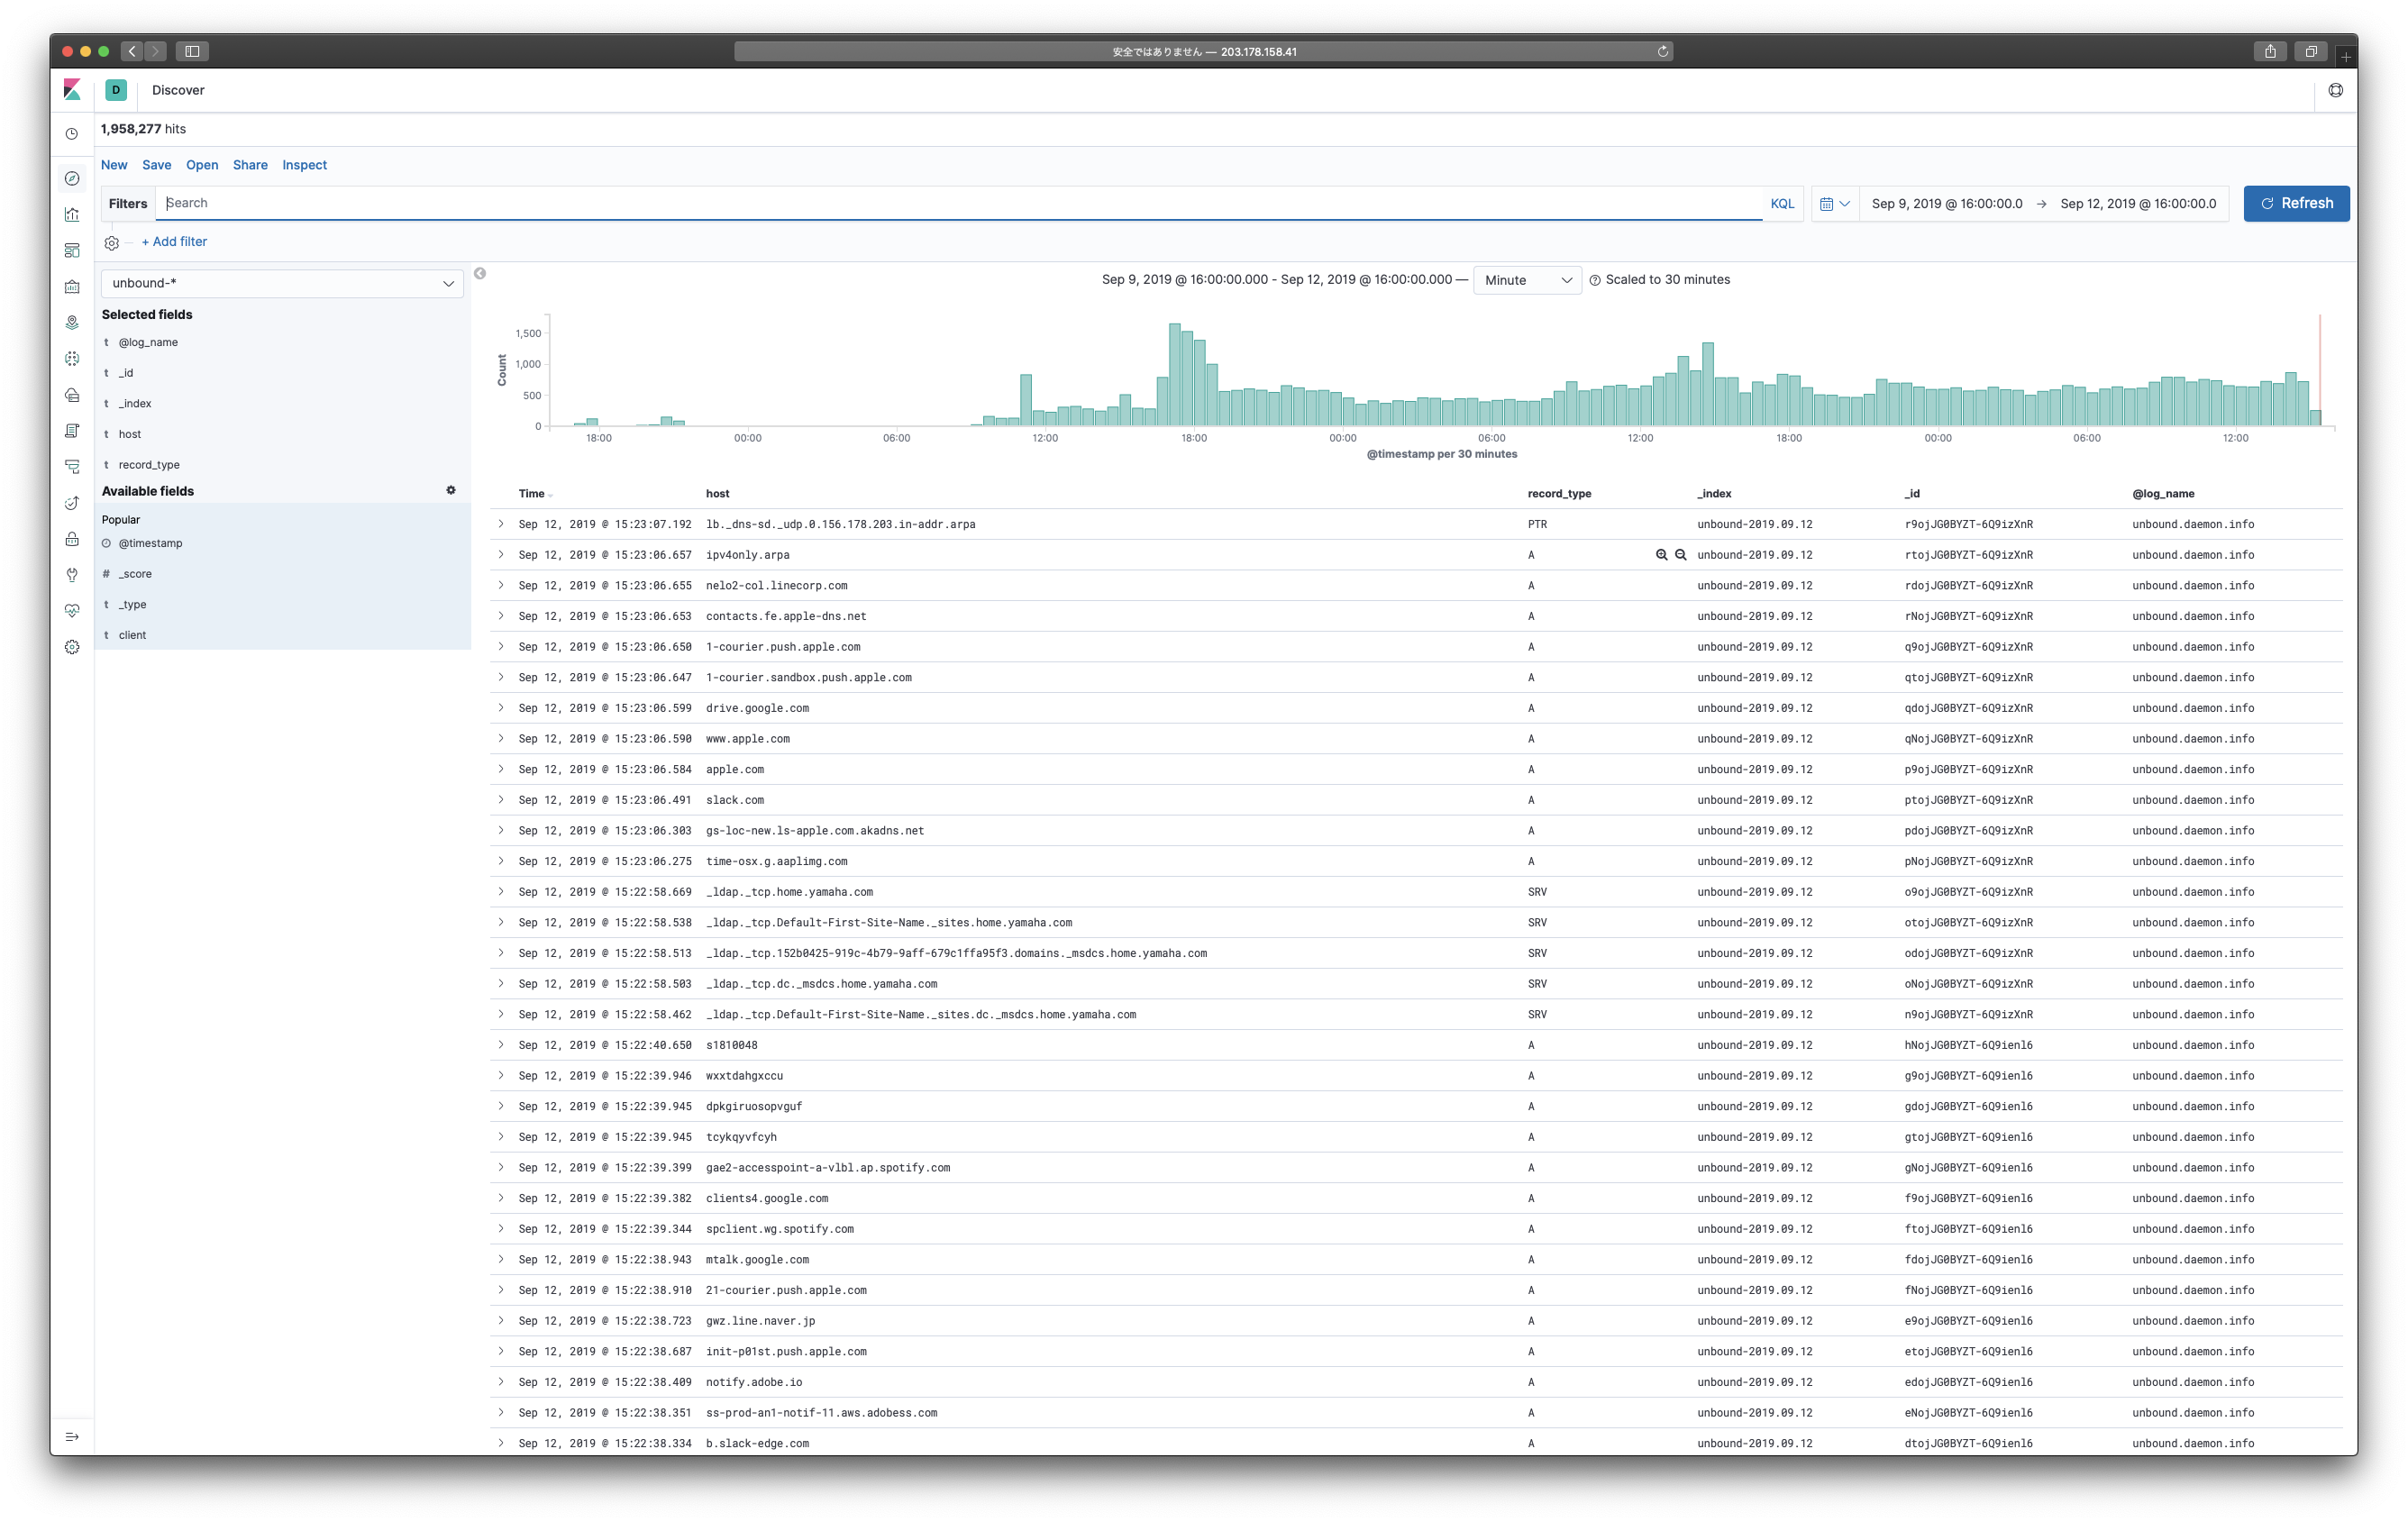Screen dimensions: 2408x1522
Task: Click into the Search query field
Action: (x=960, y=203)
